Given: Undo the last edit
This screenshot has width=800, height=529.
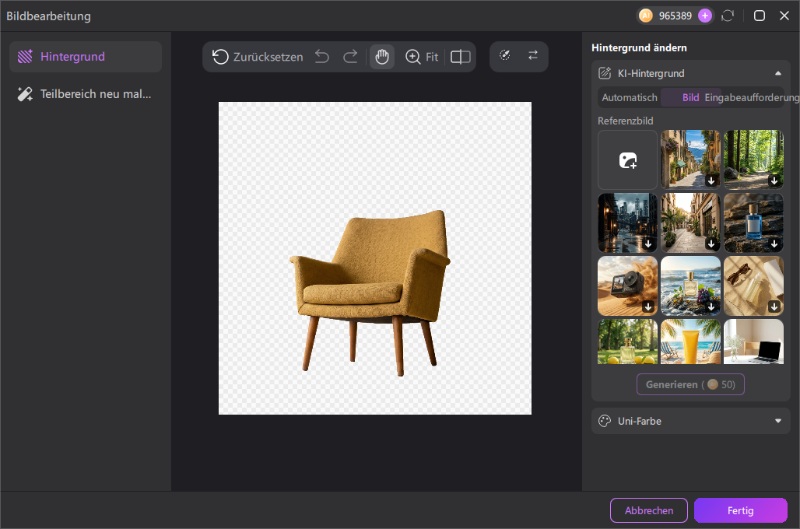Looking at the screenshot, I should click(x=322, y=57).
